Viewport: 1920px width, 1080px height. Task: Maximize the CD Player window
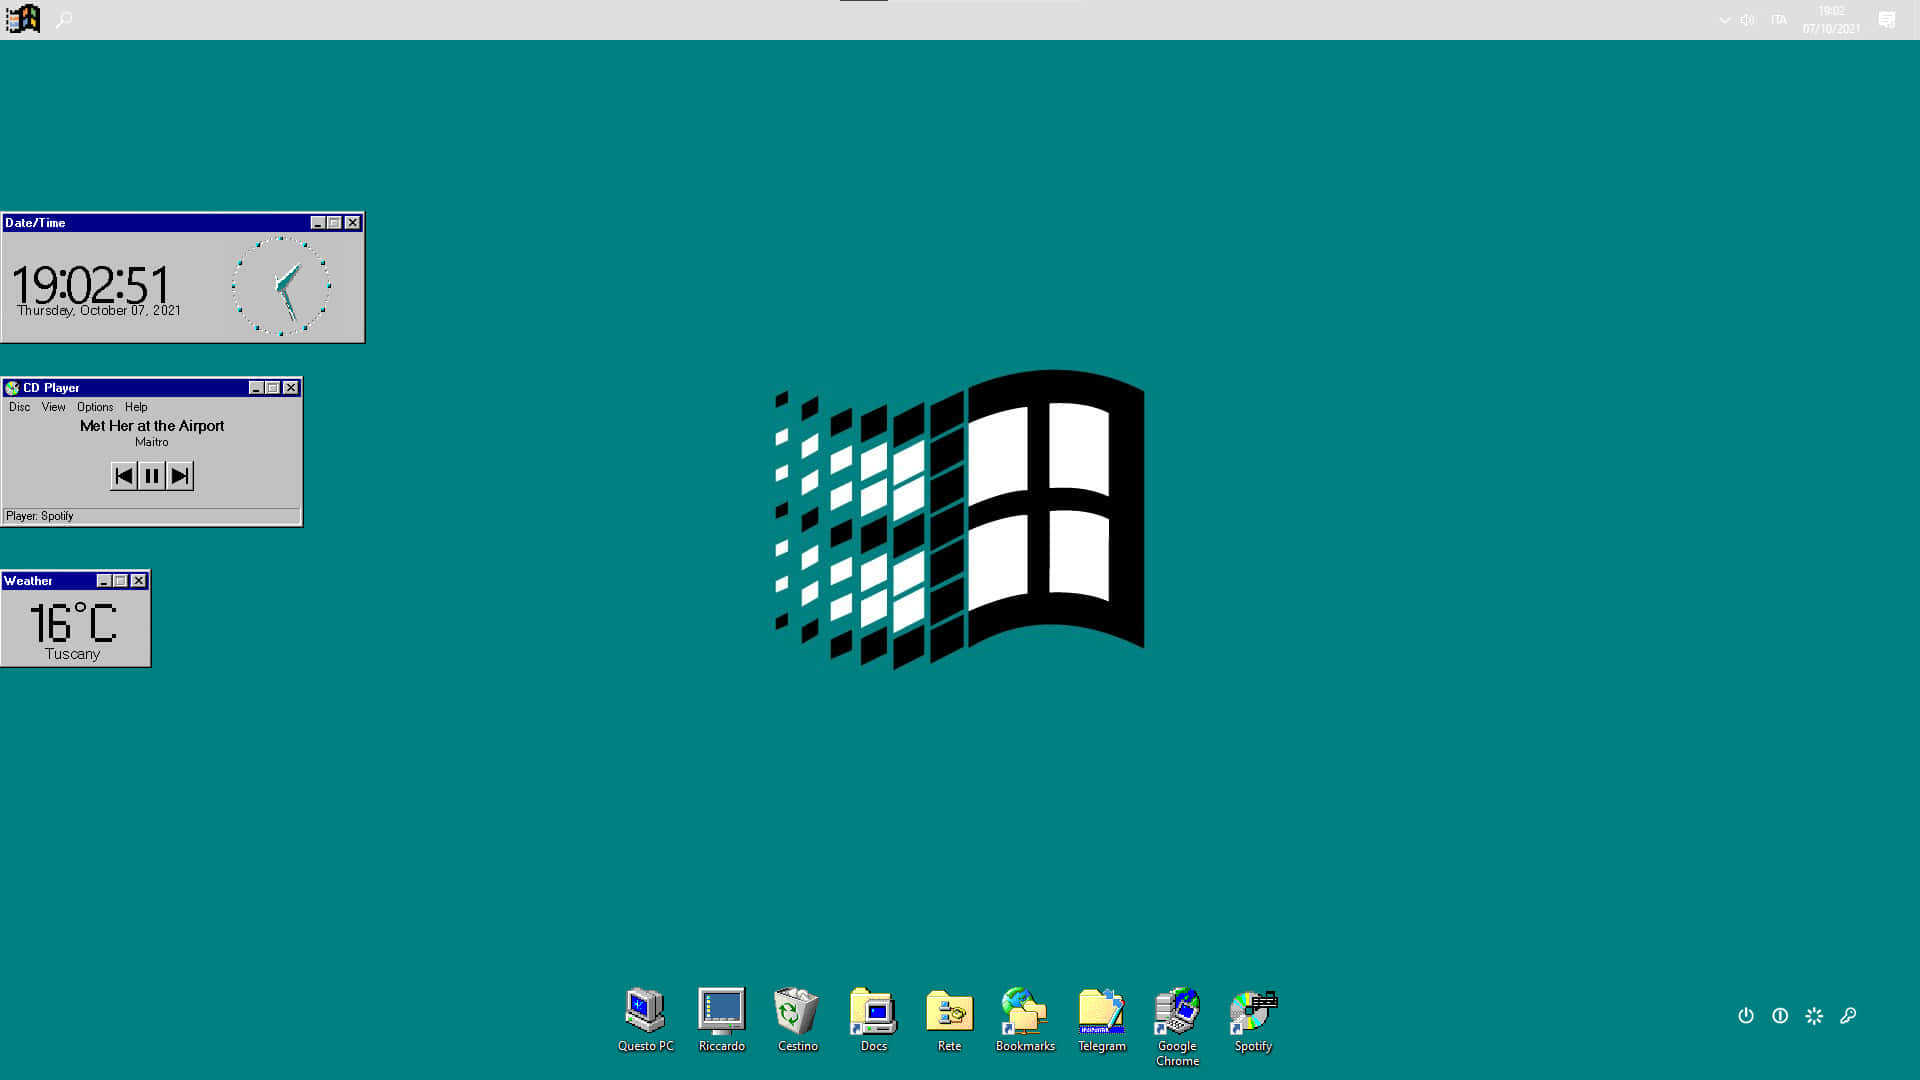coord(273,388)
